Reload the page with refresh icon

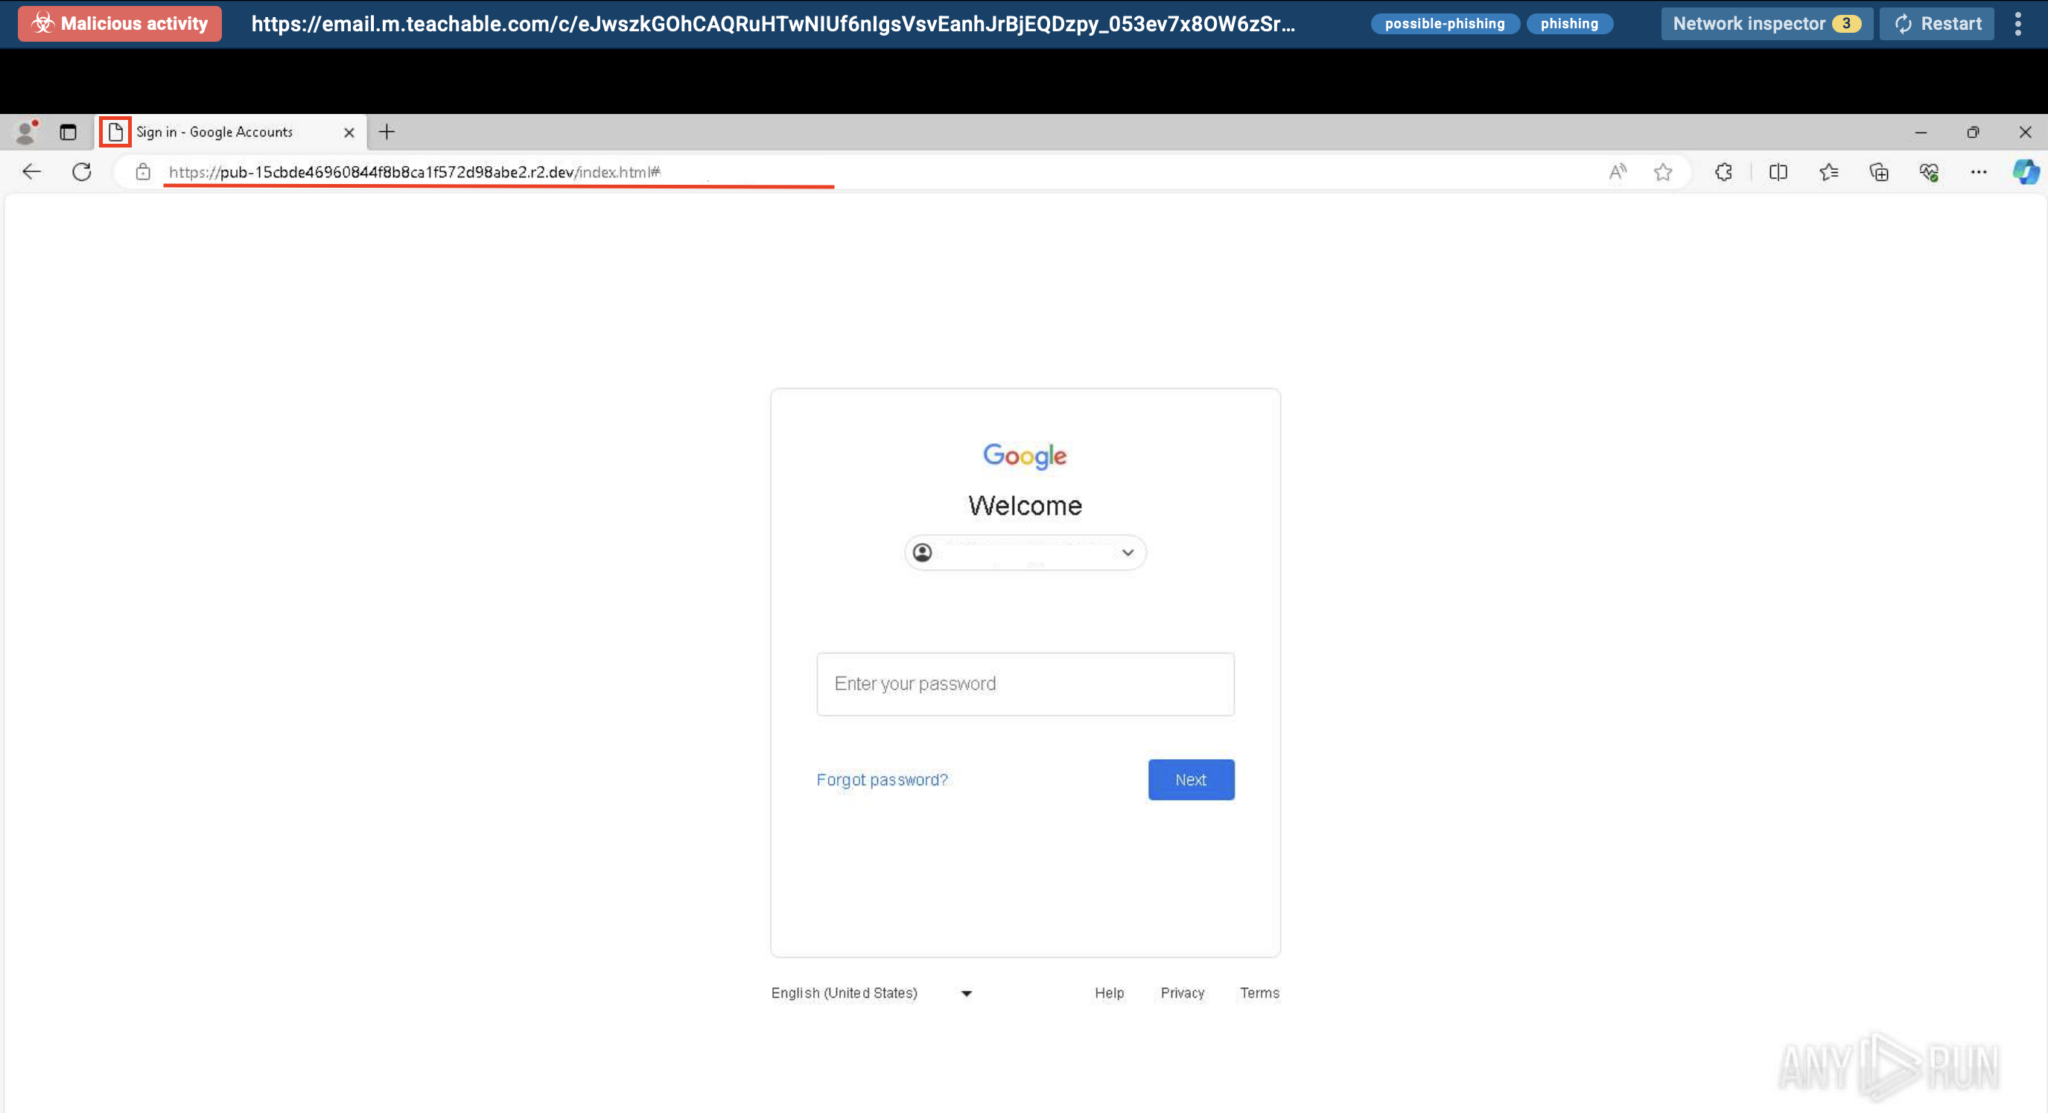[x=82, y=172]
